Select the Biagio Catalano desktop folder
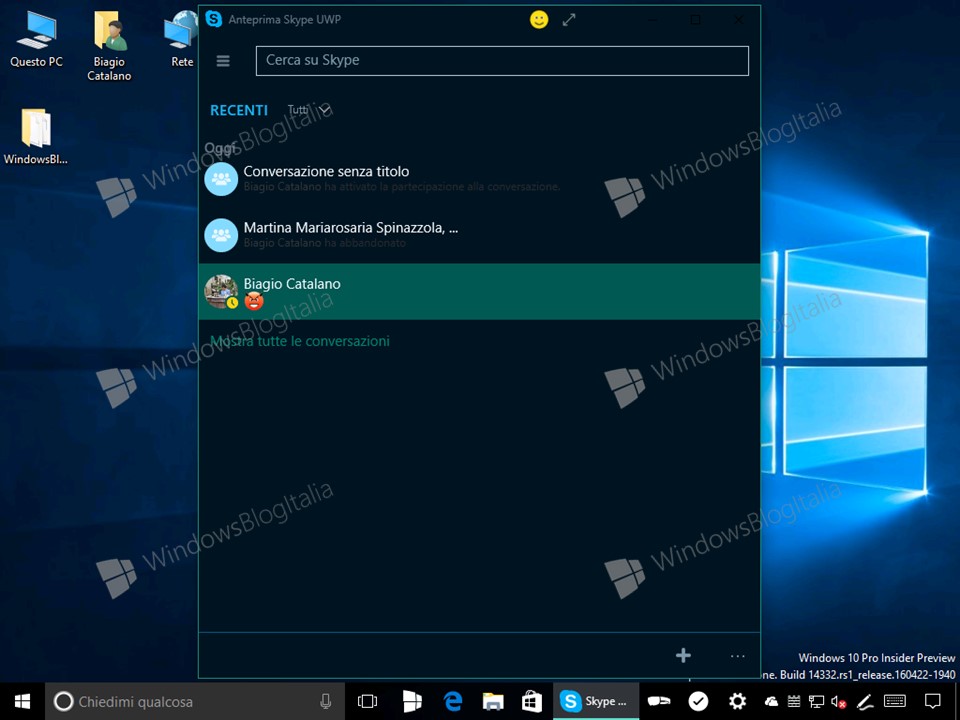The height and width of the screenshot is (720, 960). pos(109,46)
